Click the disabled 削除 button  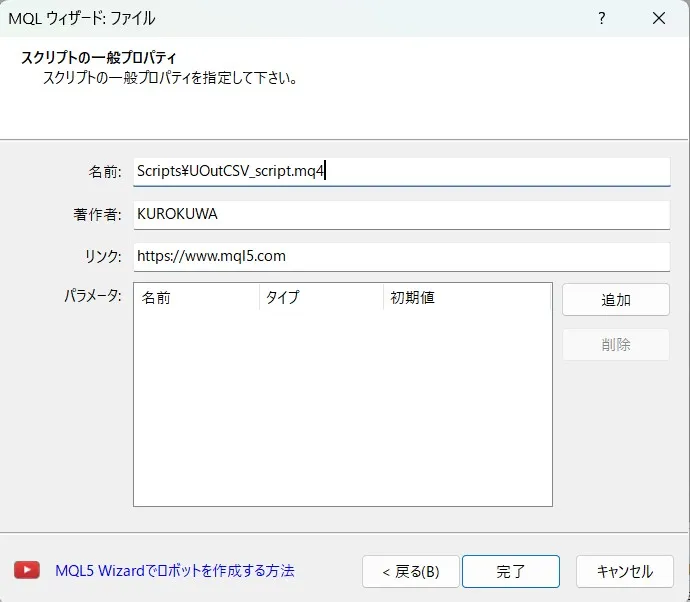616,345
